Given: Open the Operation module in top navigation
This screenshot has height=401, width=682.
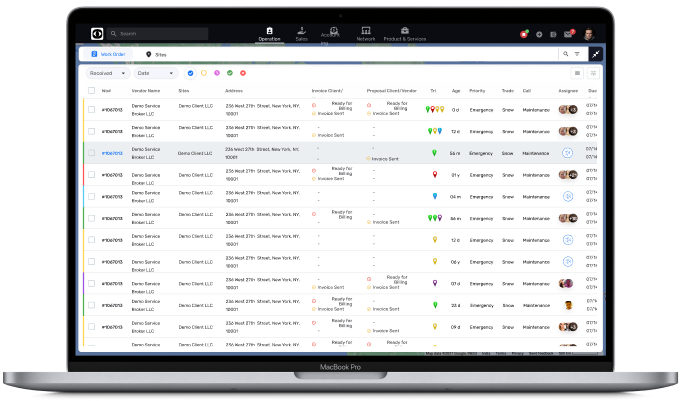Looking at the screenshot, I should [268, 34].
